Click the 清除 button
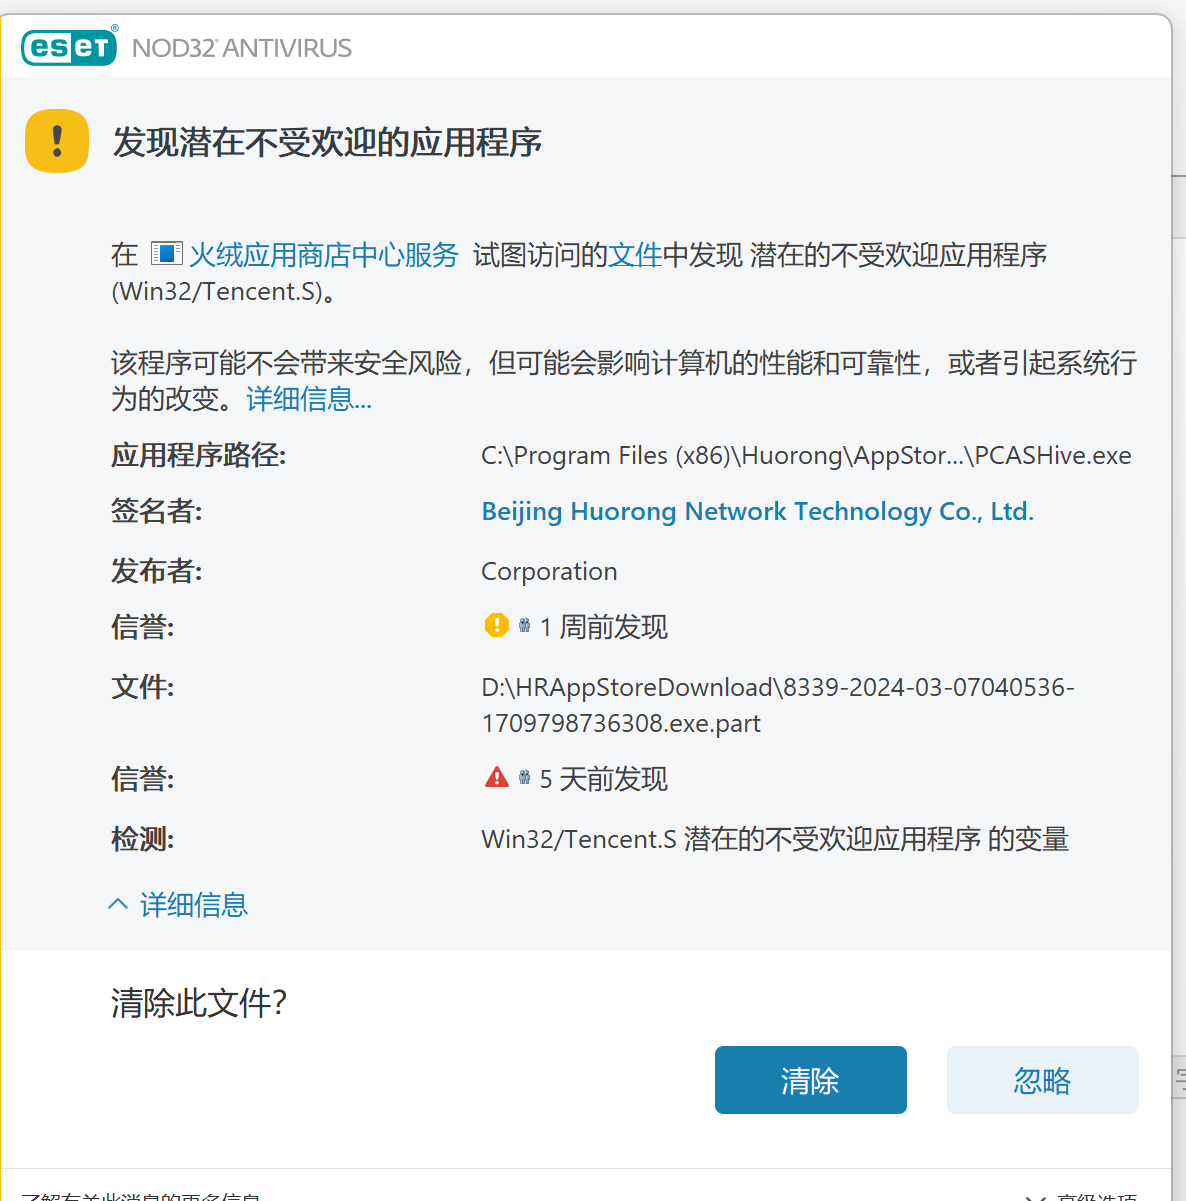 coord(810,1080)
